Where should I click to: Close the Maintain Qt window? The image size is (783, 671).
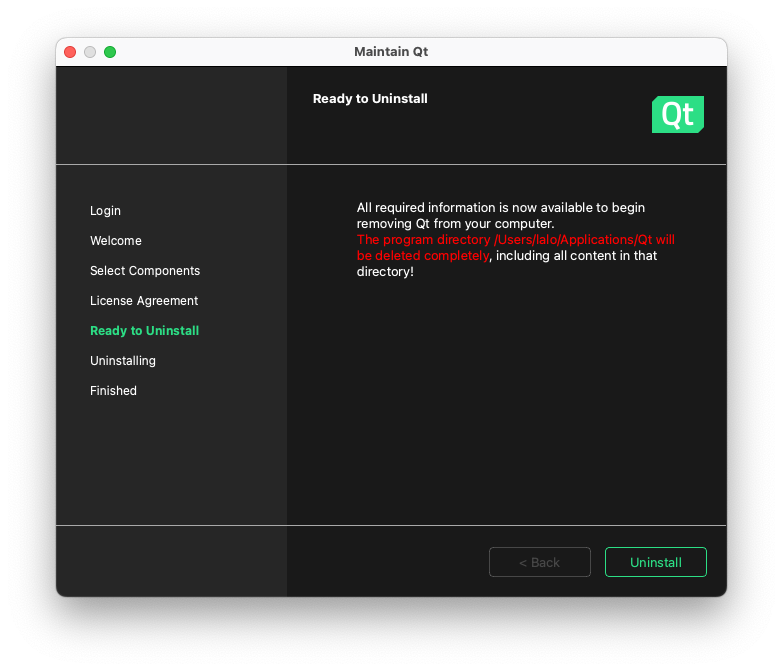70,52
